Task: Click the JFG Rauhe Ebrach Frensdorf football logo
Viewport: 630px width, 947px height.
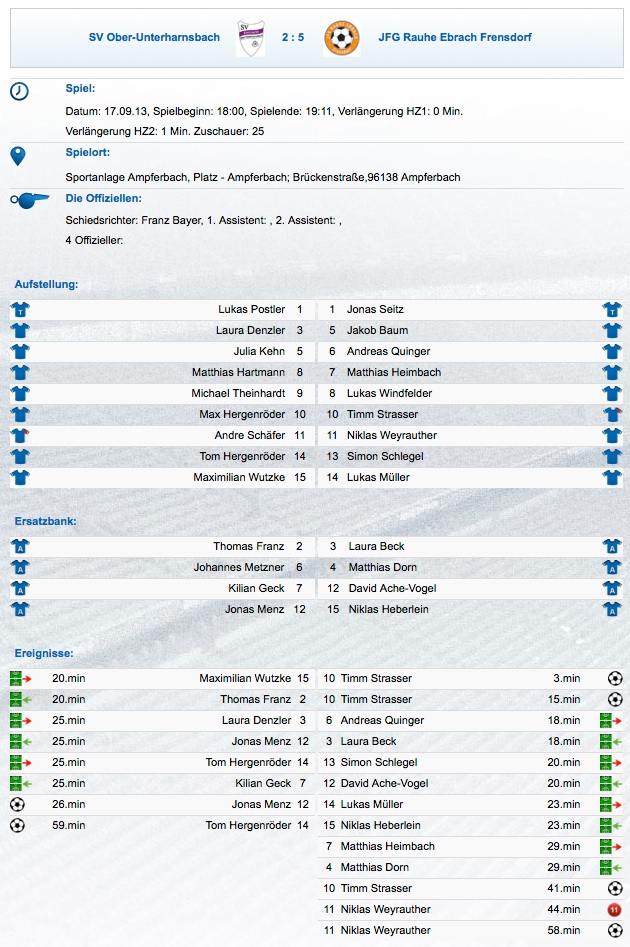Action: pos(342,38)
